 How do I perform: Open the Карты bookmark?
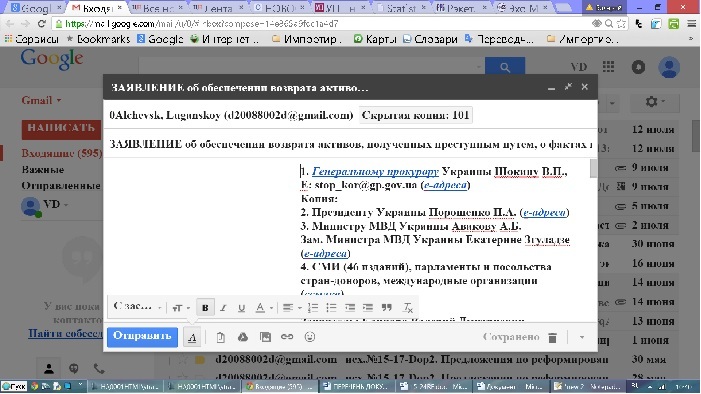pos(375,39)
